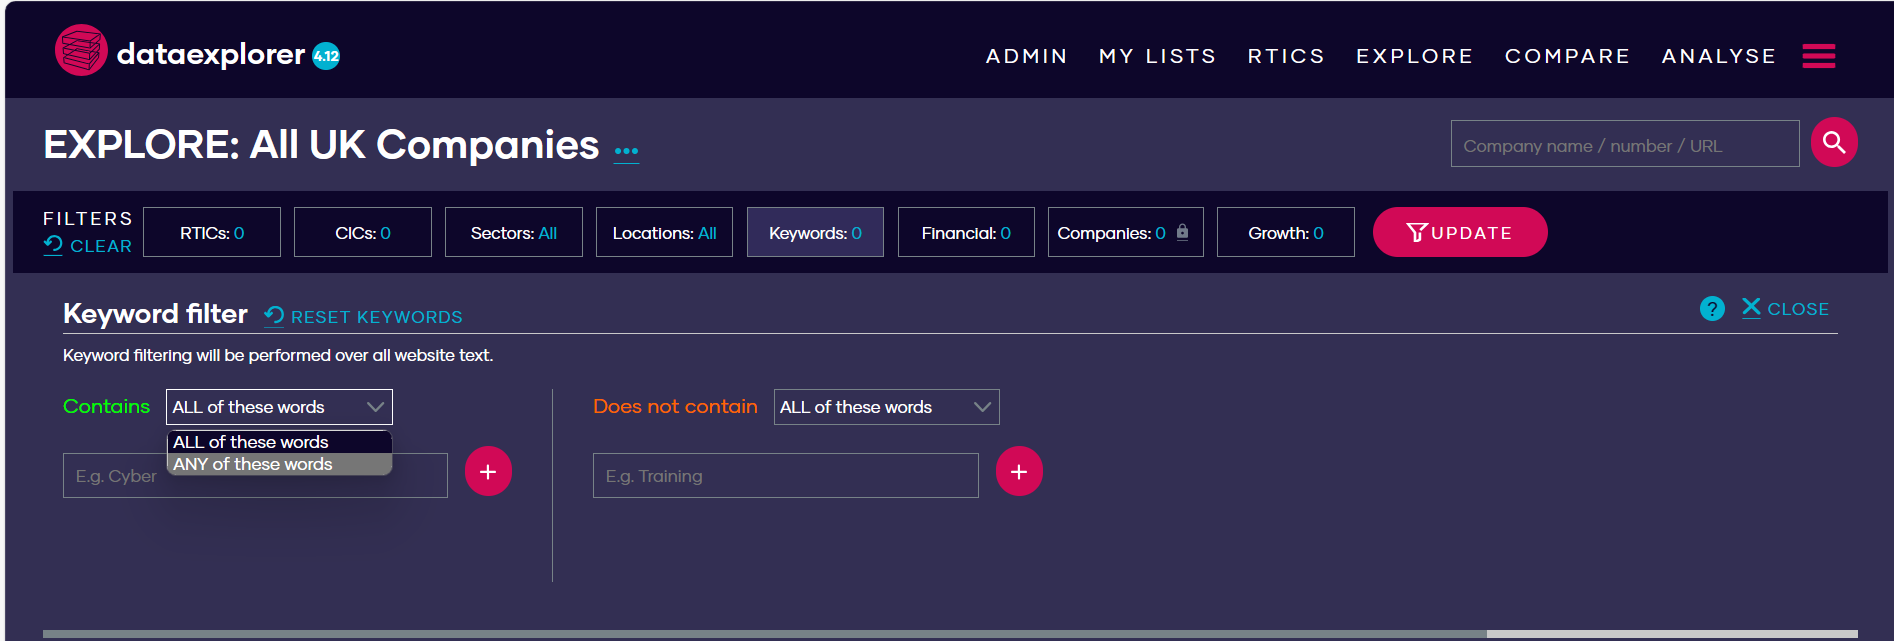Navigate to EXPLORE
This screenshot has width=1894, height=641.
pos(1414,56)
